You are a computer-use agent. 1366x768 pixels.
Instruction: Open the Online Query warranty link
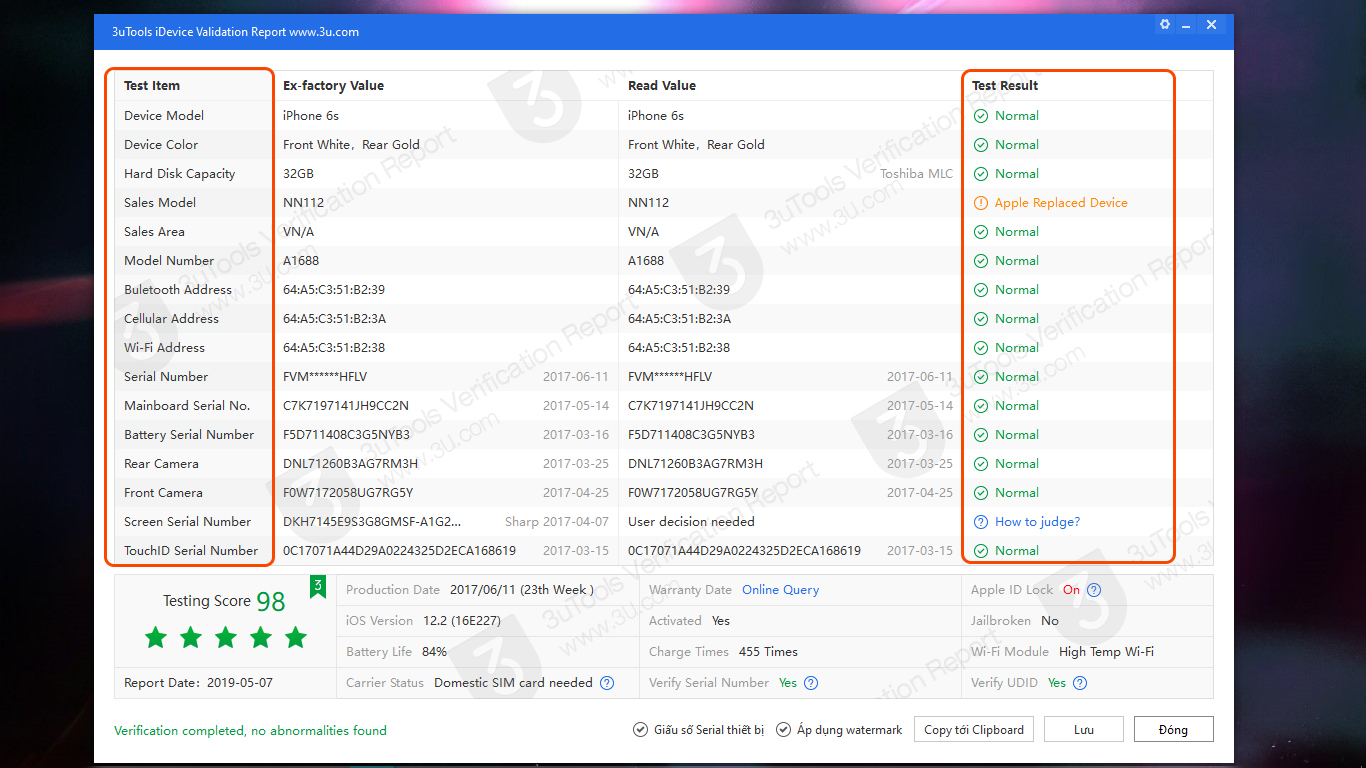pyautogui.click(x=780, y=590)
